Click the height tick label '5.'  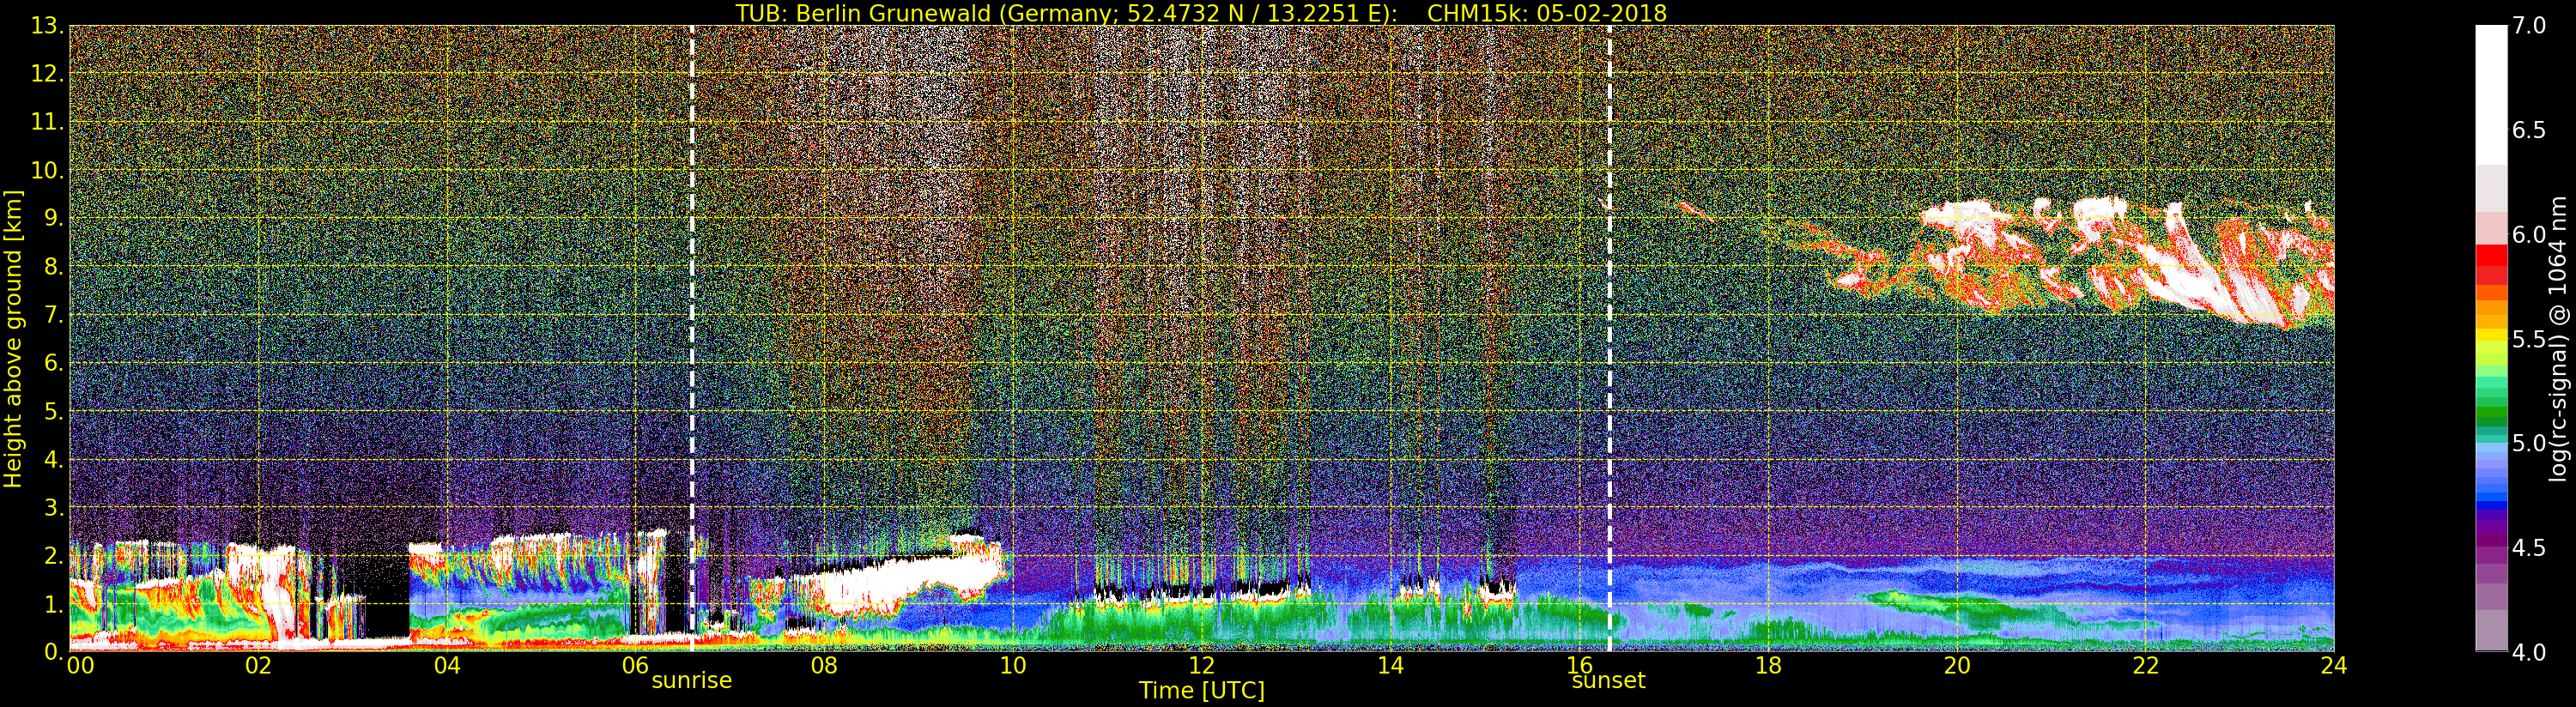53,411
